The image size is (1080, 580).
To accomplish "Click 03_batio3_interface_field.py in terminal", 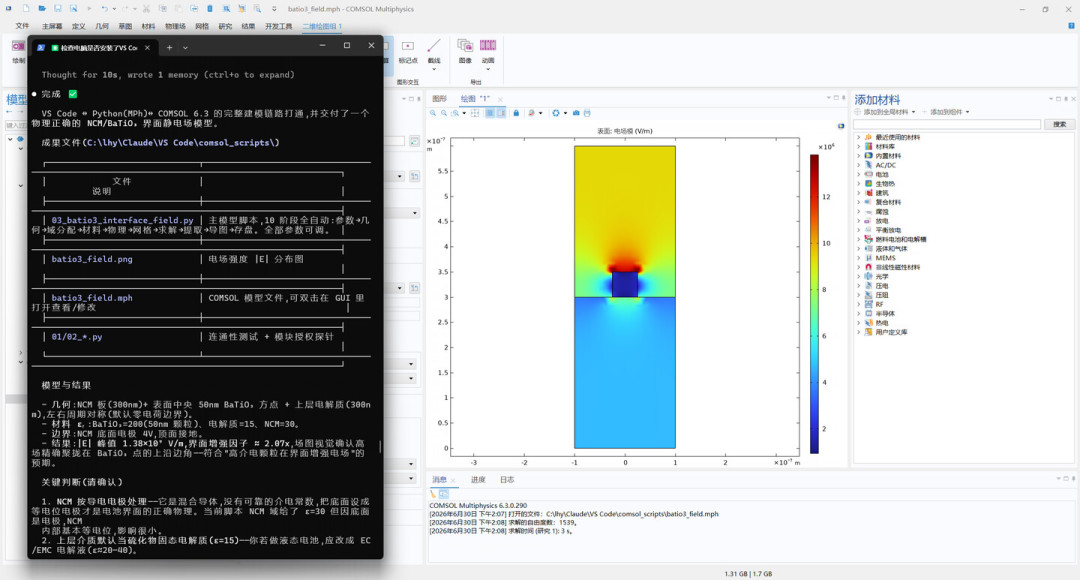I will 123,220.
